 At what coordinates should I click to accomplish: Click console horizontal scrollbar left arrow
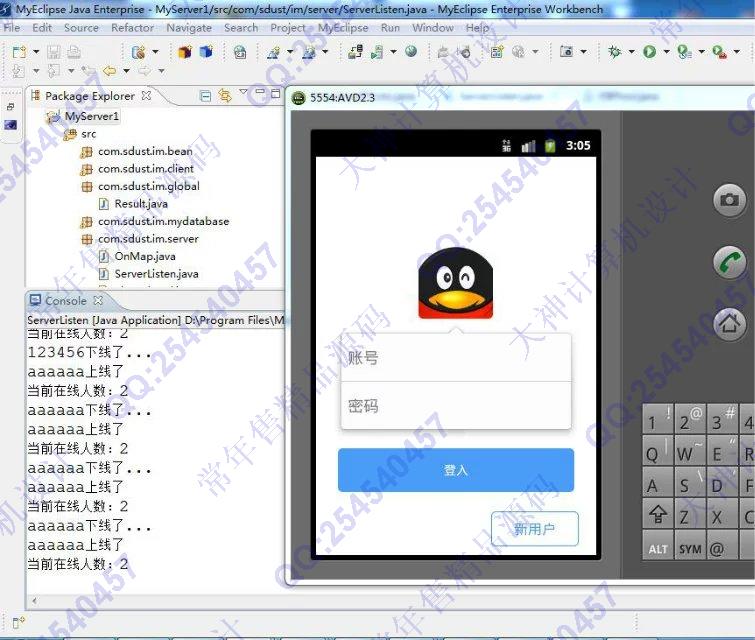coord(34,601)
